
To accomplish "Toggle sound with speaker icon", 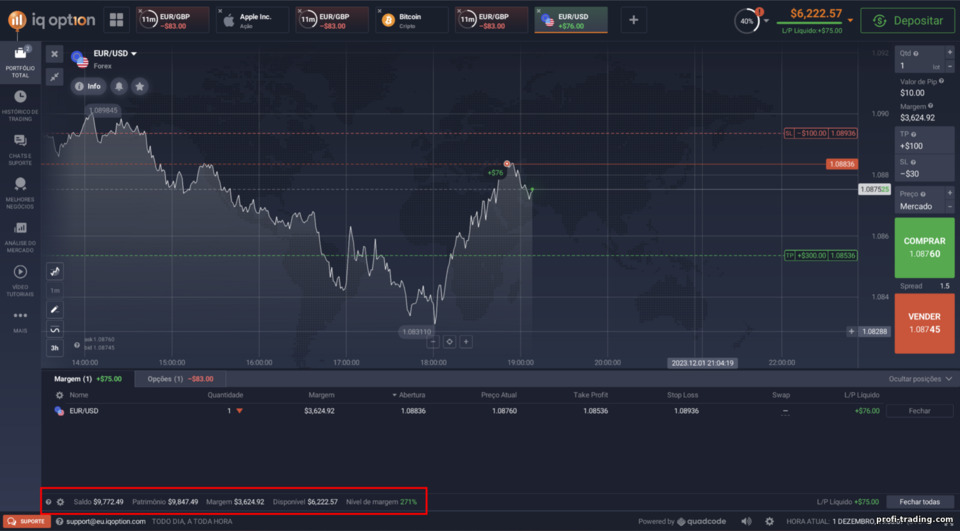I will (x=746, y=521).
